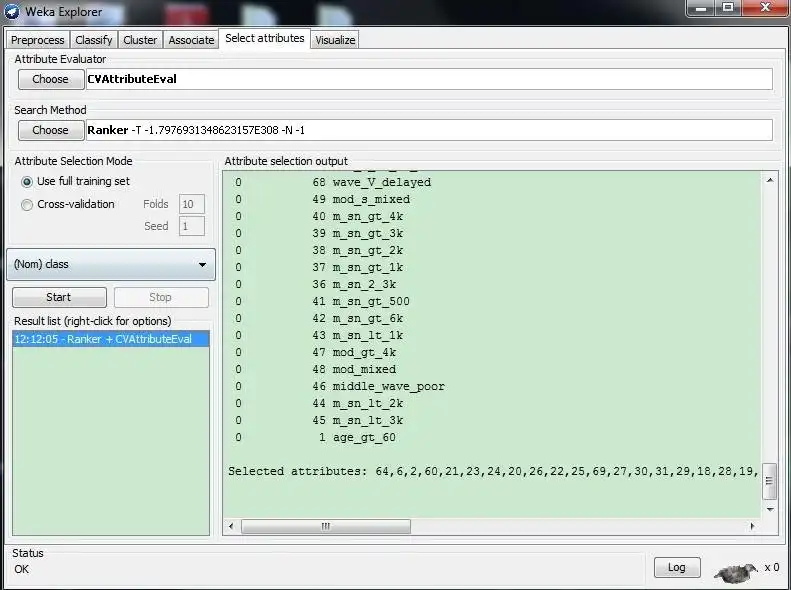Image resolution: width=791 pixels, height=590 pixels.
Task: Click Choose button for Attribute Evaluator
Action: click(x=50, y=79)
